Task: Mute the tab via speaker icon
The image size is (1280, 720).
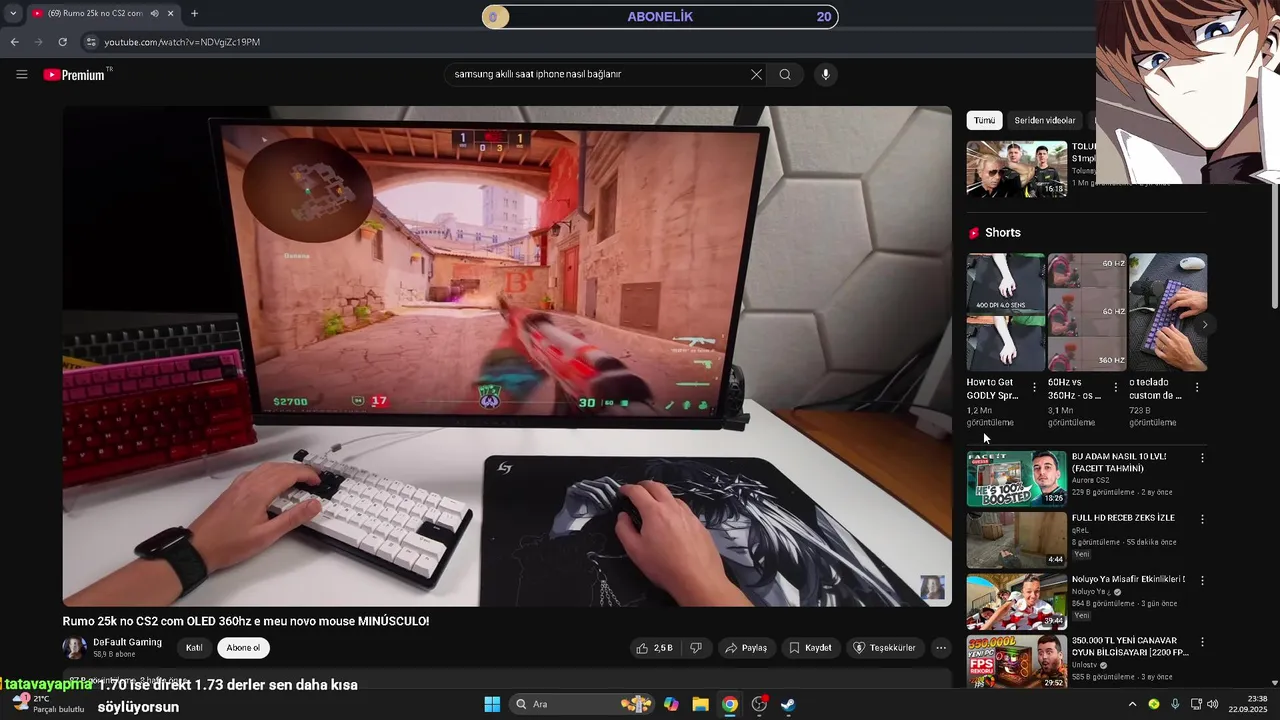Action: click(154, 14)
